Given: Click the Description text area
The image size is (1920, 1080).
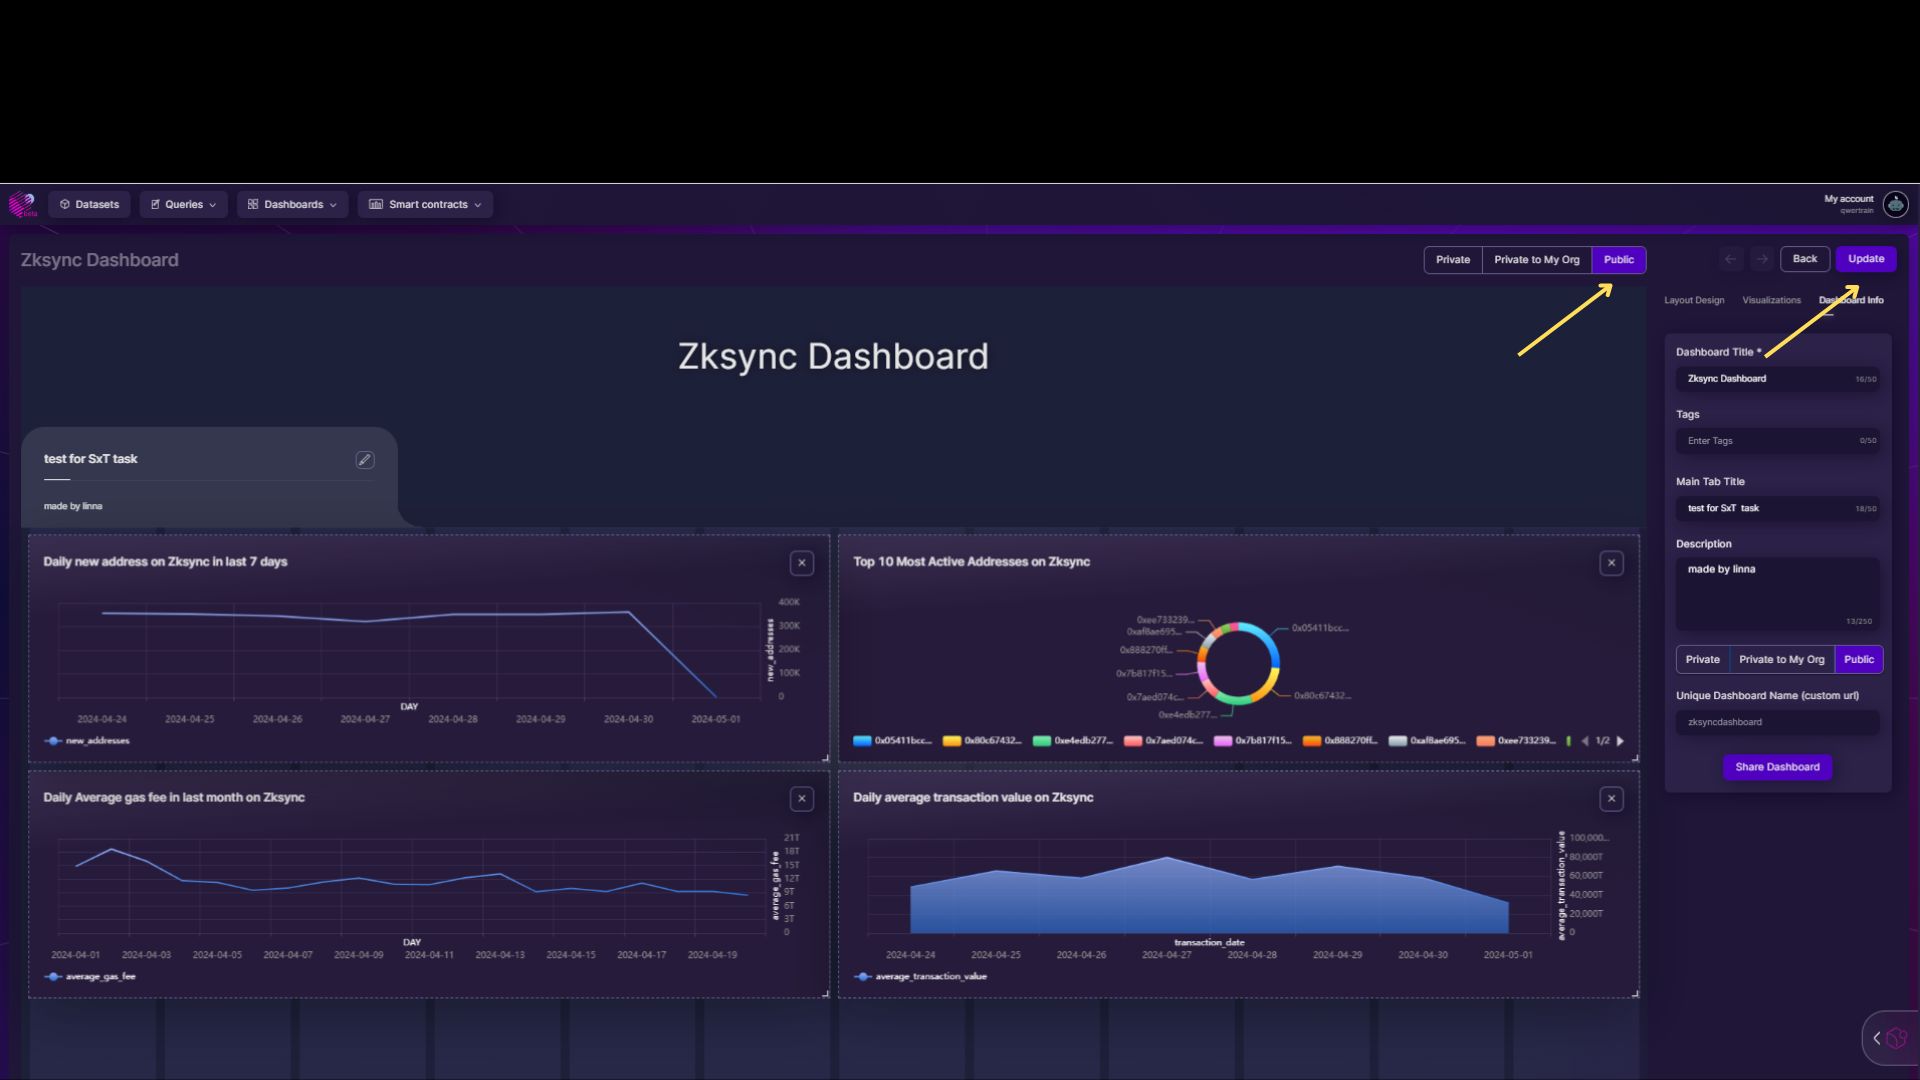Looking at the screenshot, I should (1778, 593).
